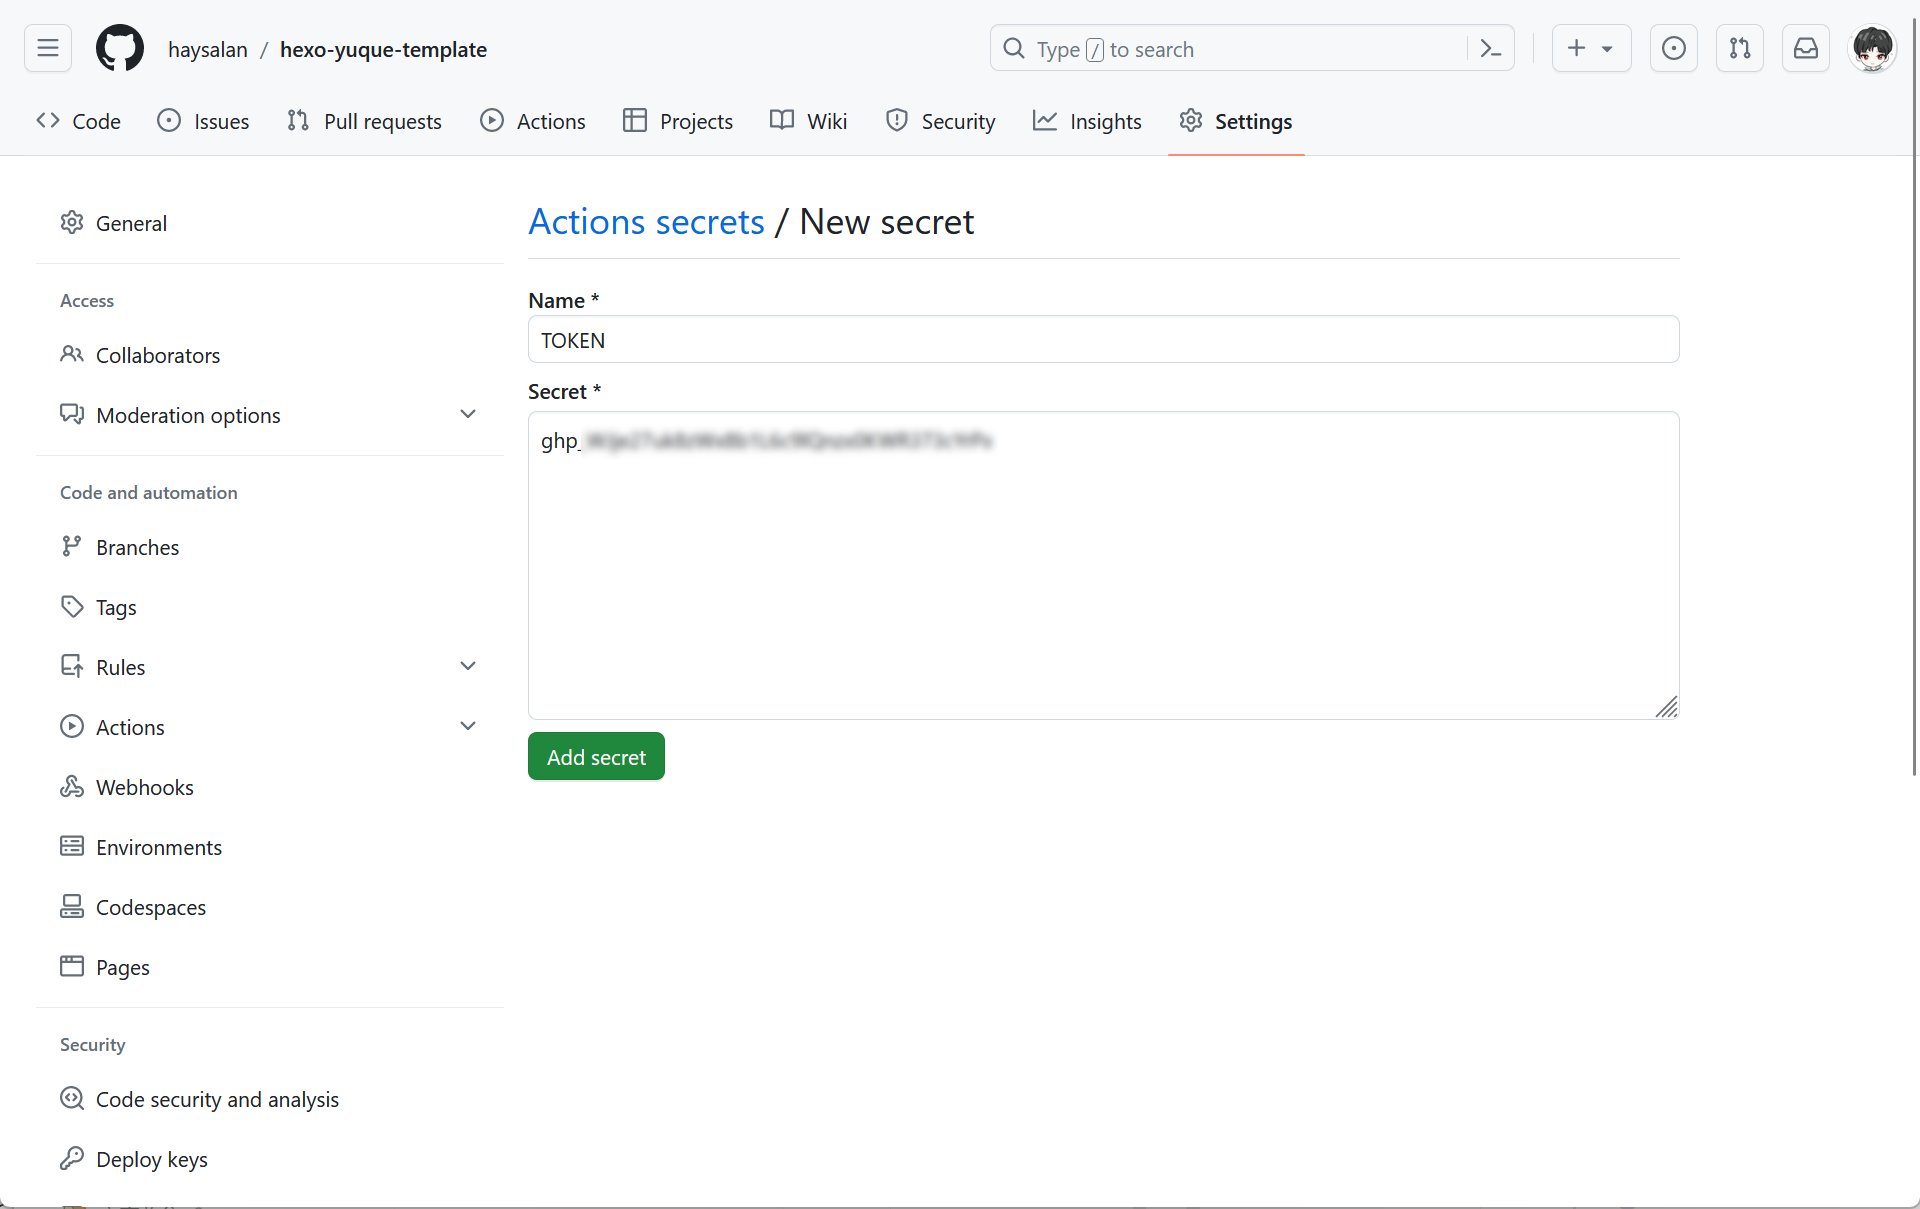Open Webhooks settings in sidebar
Viewport: 1920px width, 1209px height.
(x=144, y=787)
